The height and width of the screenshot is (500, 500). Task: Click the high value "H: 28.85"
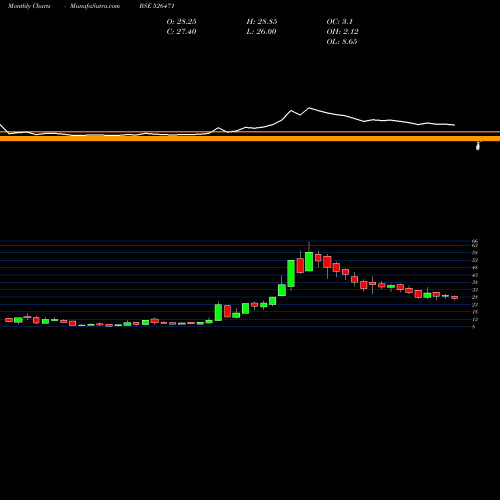[262, 22]
